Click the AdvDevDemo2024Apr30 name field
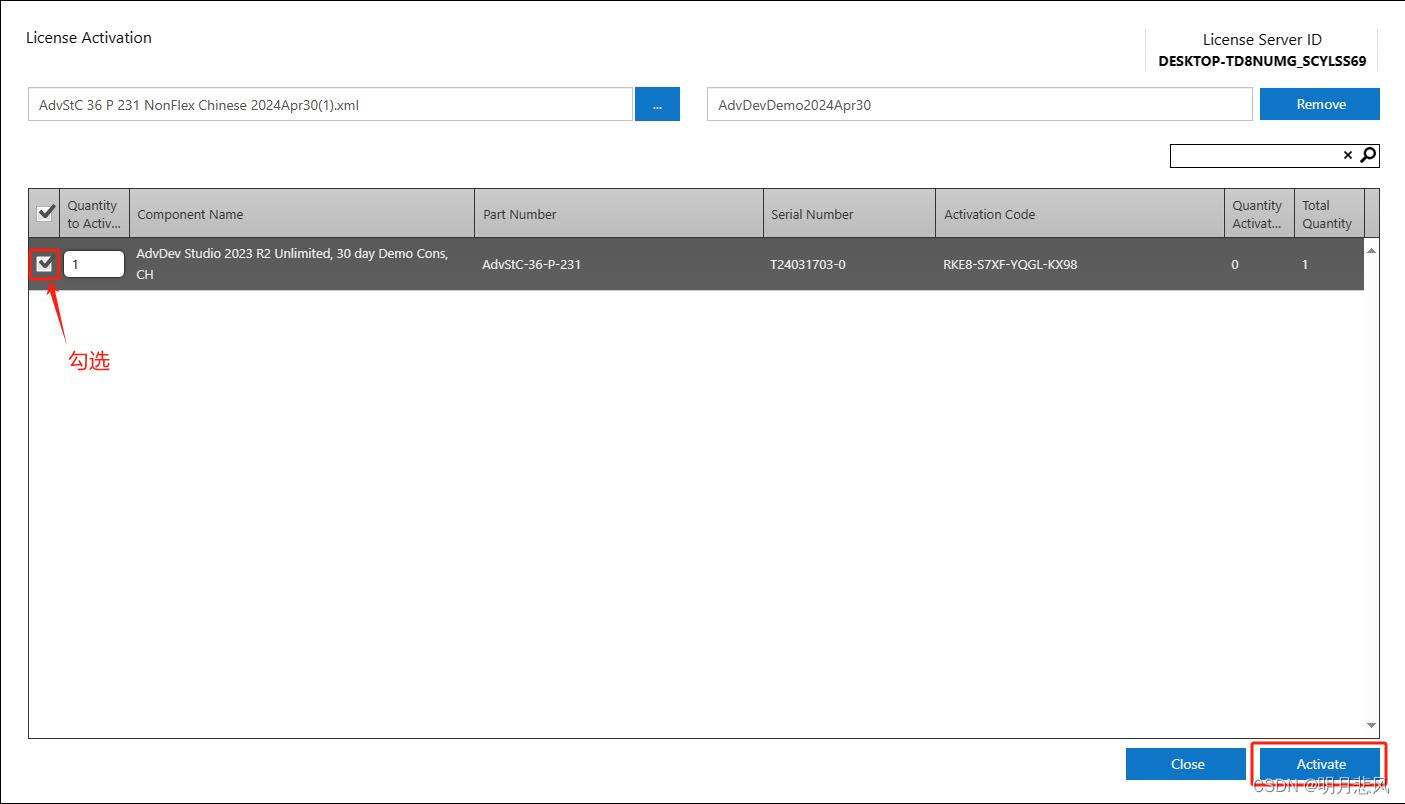1405x804 pixels. point(979,104)
